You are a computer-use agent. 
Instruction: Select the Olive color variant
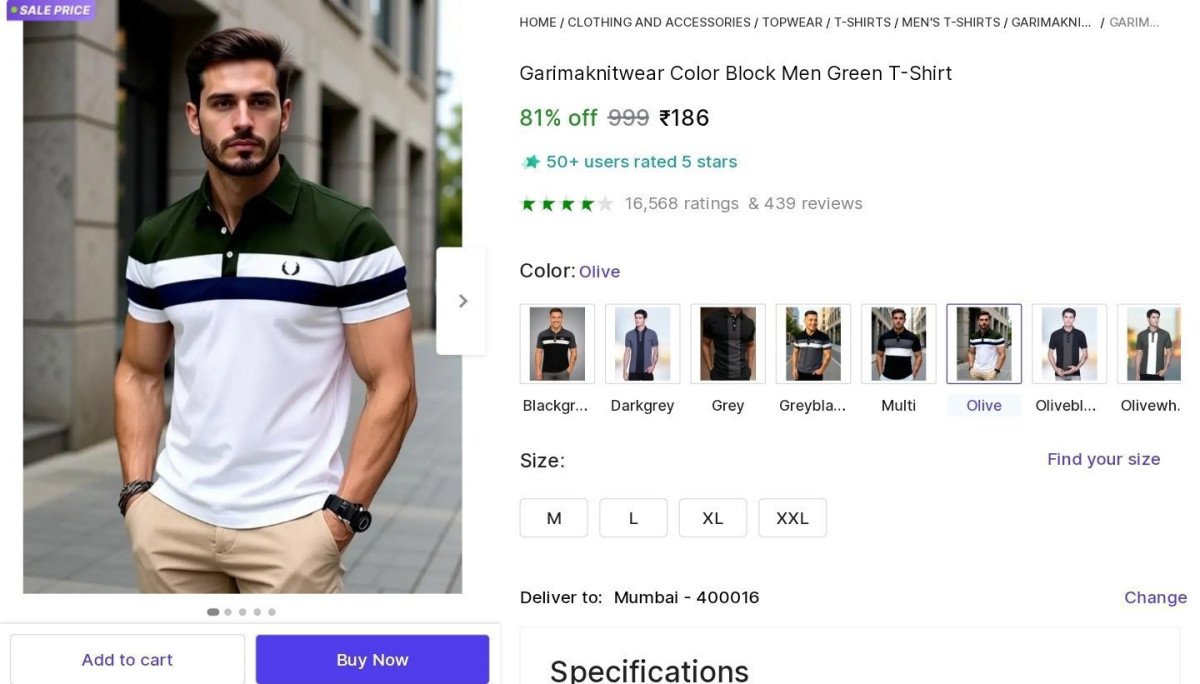983,342
